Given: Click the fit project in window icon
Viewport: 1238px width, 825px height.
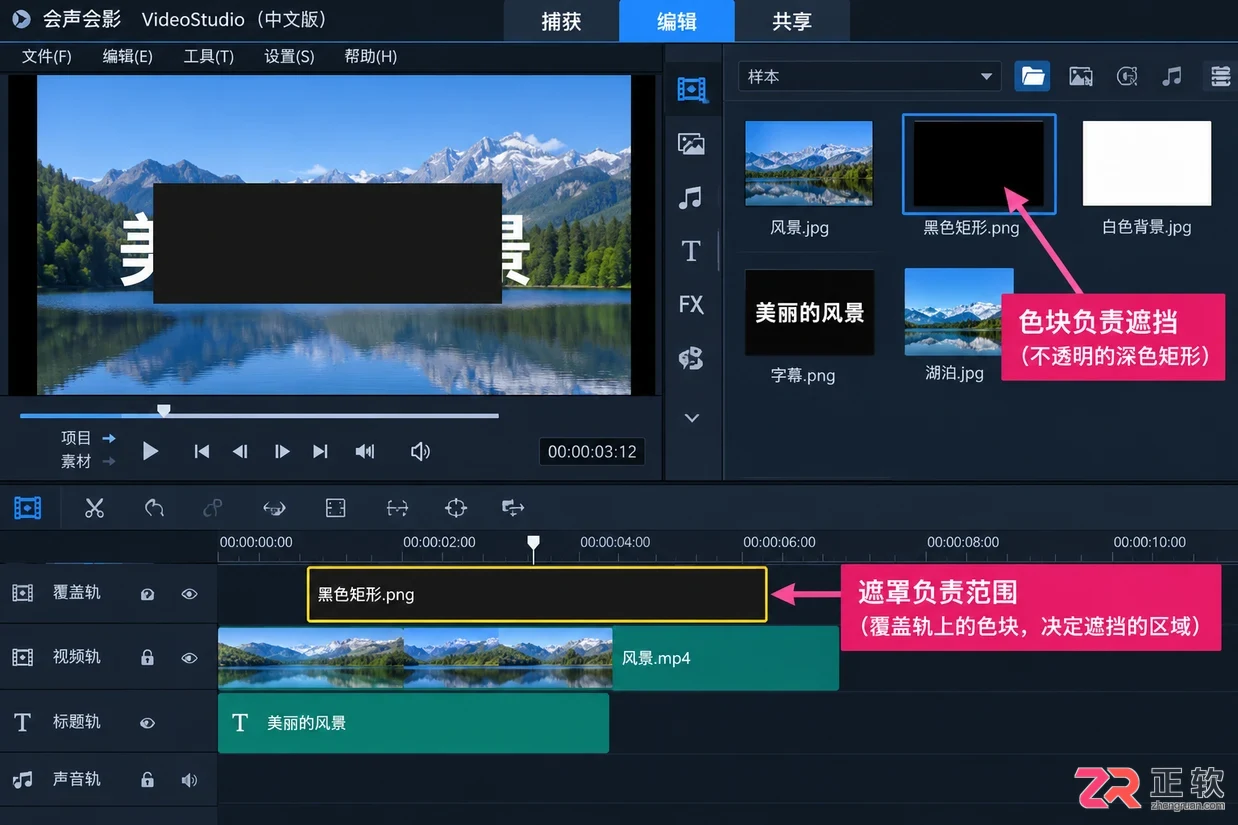Looking at the screenshot, I should pos(335,508).
